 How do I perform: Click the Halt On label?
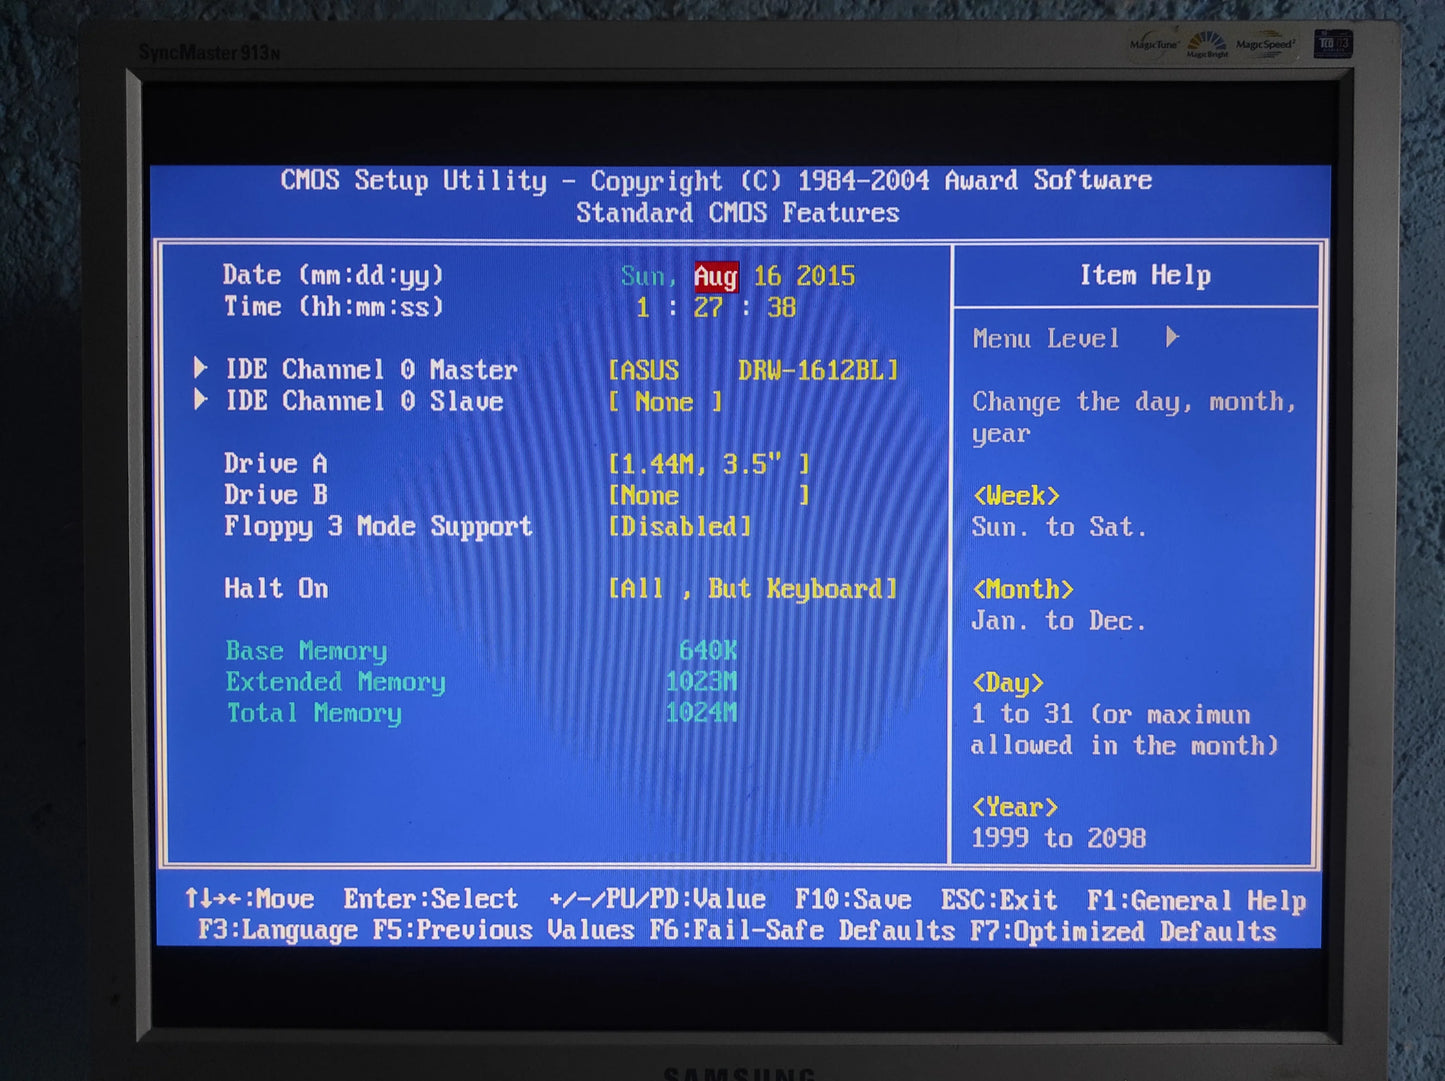[x=276, y=589]
